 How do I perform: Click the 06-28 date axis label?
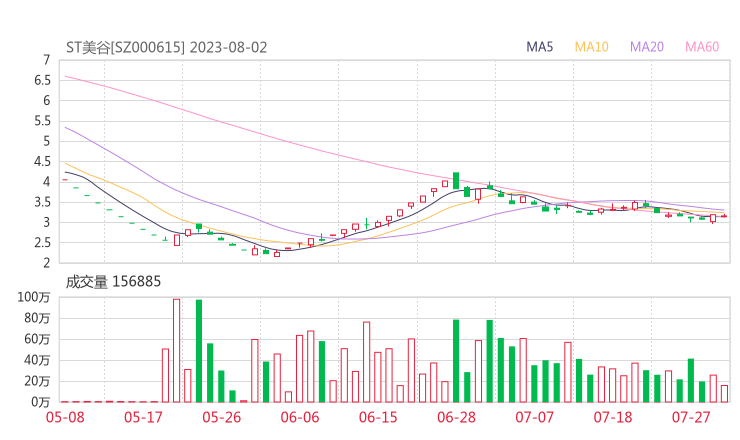point(456,417)
